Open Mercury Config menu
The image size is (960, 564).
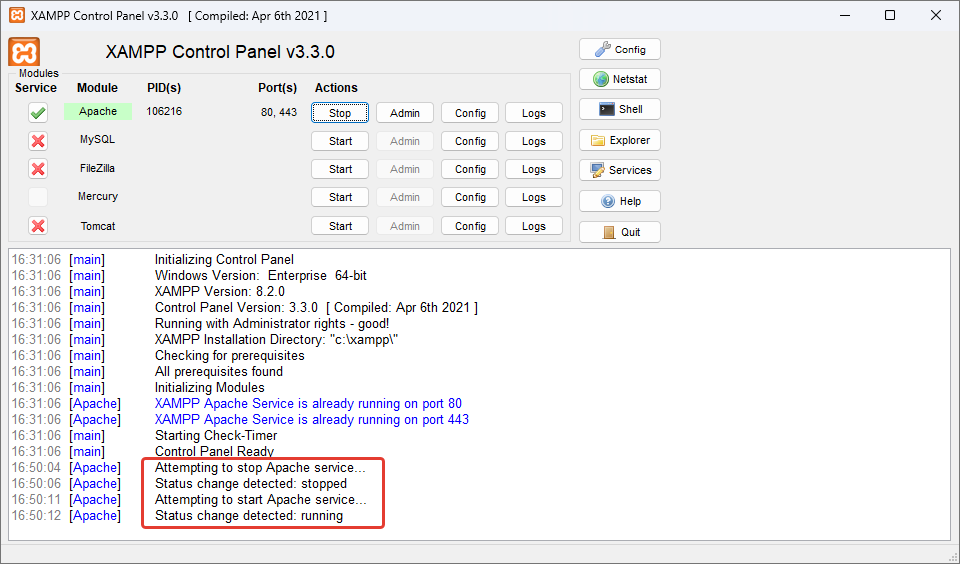[x=470, y=197]
